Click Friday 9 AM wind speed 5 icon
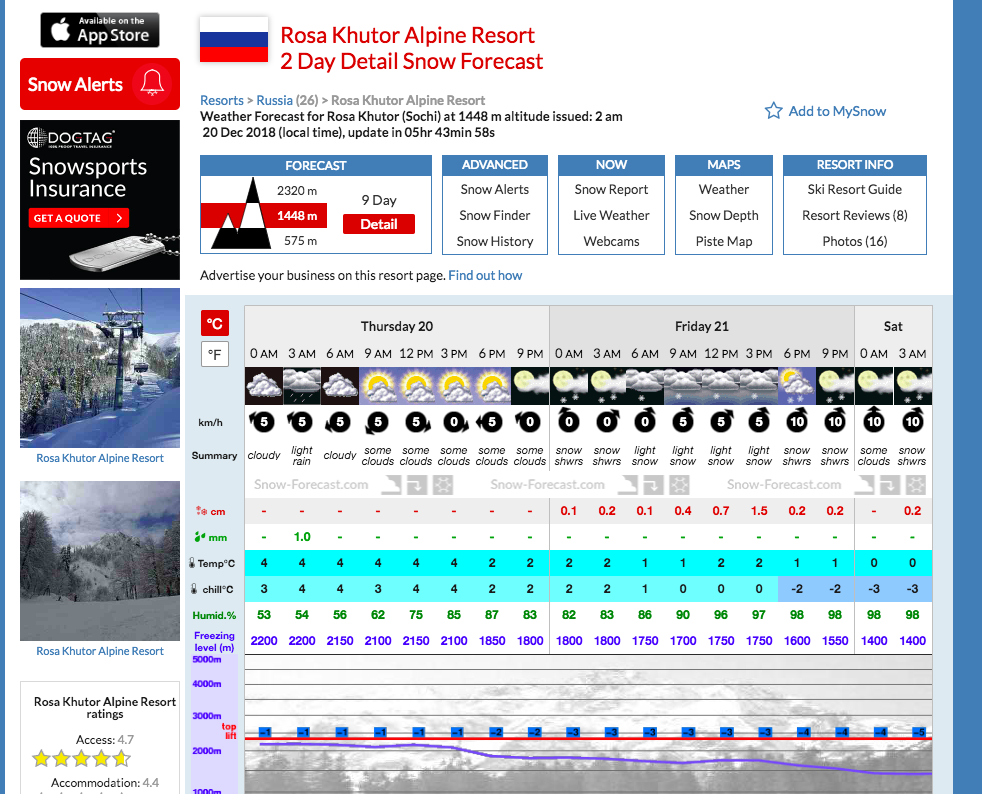This screenshot has height=794, width=982. [x=683, y=421]
